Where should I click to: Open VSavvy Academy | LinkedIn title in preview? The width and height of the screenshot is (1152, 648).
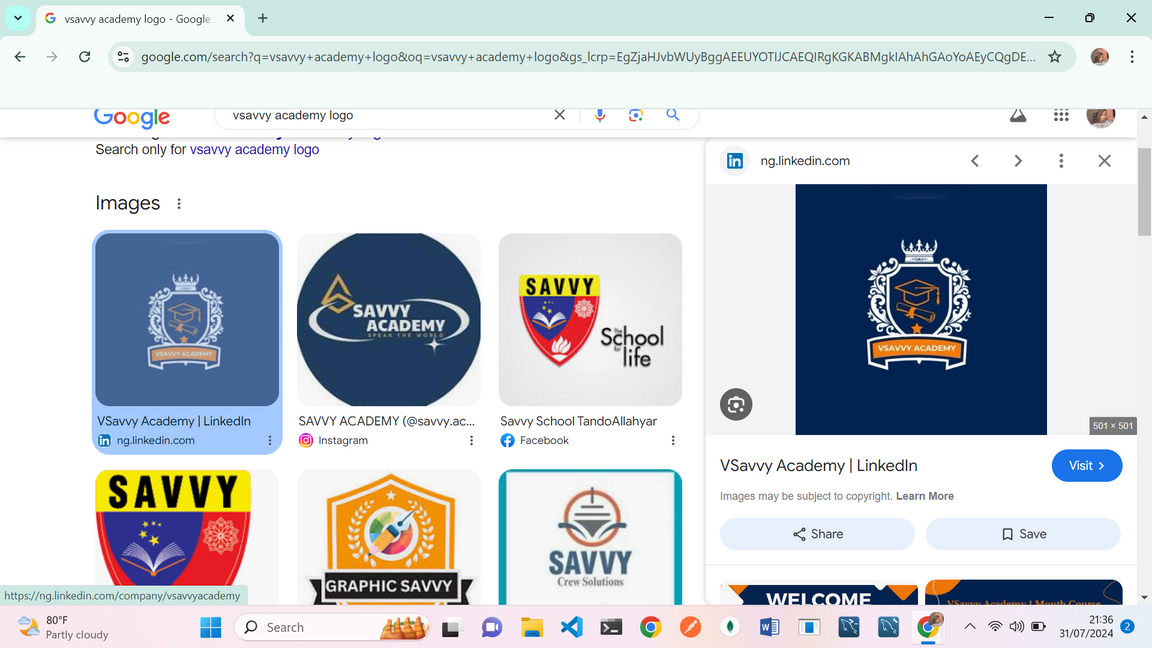tap(818, 466)
